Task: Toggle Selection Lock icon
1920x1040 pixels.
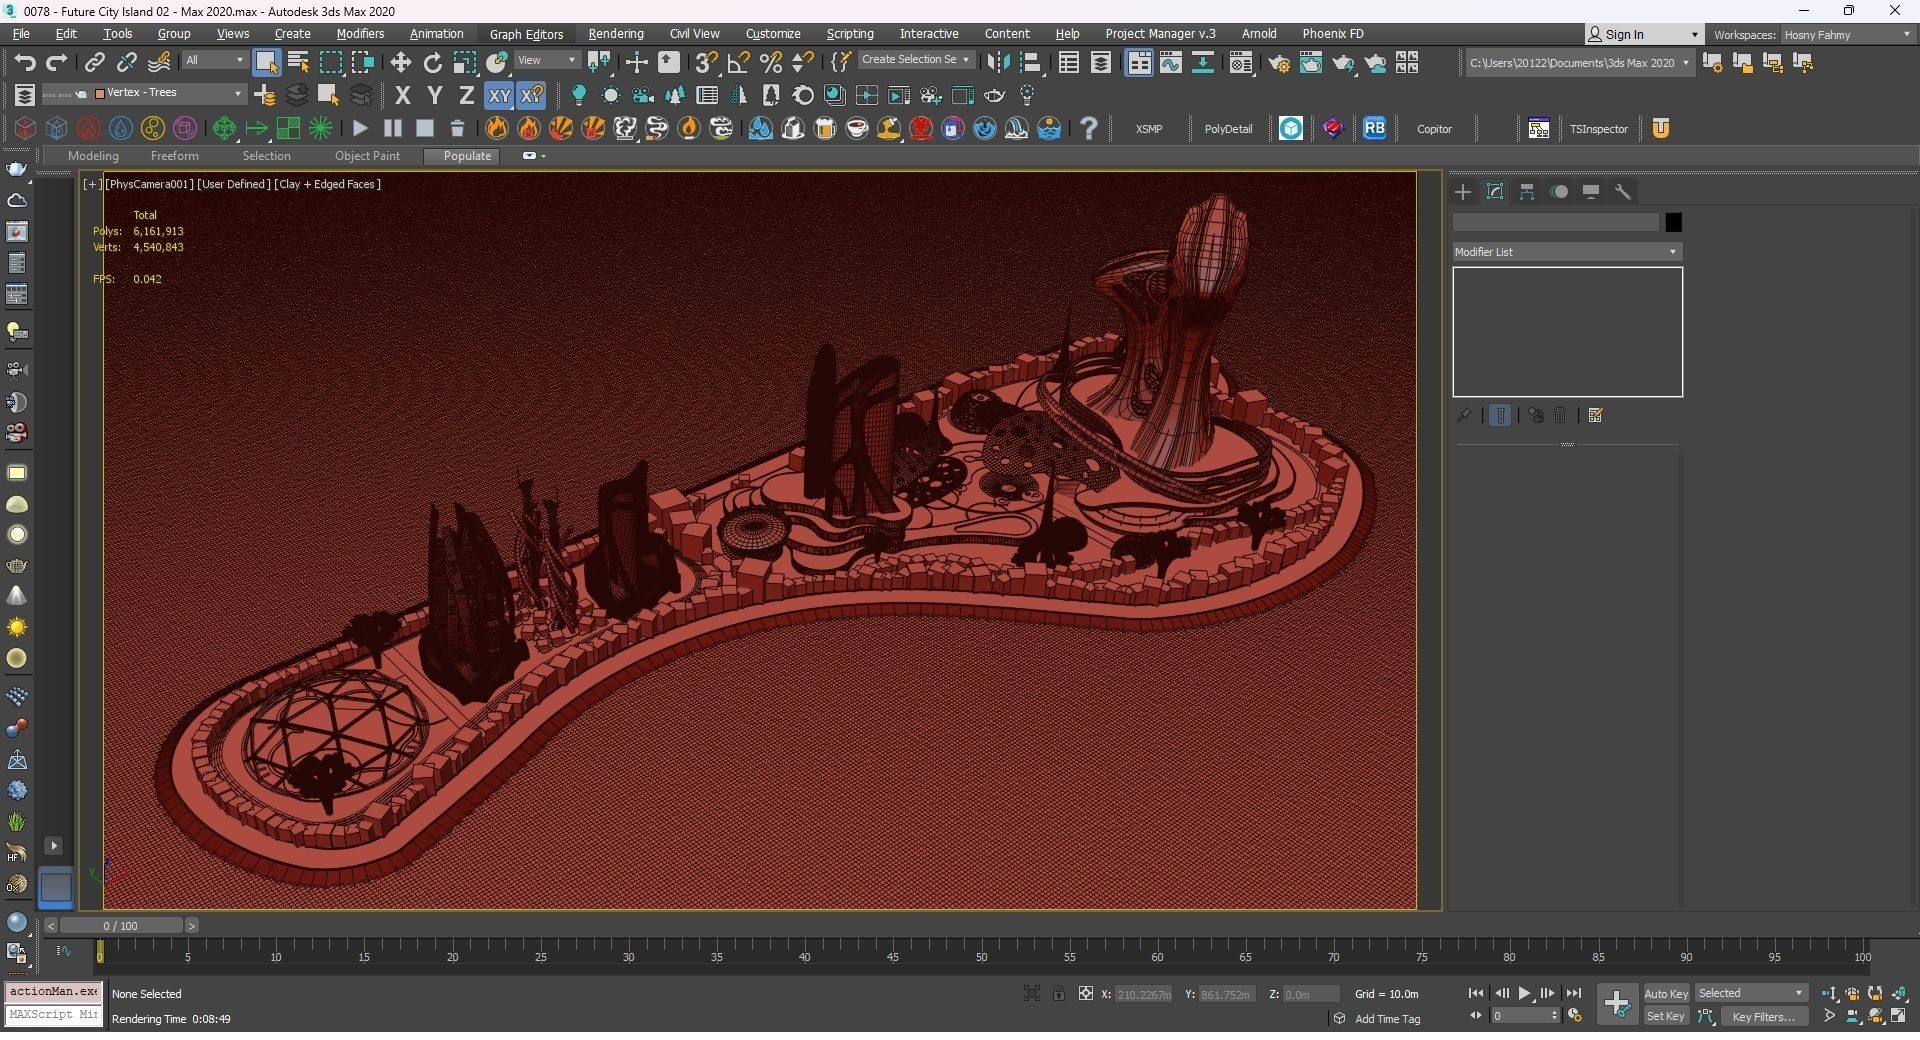Action: click(1058, 993)
